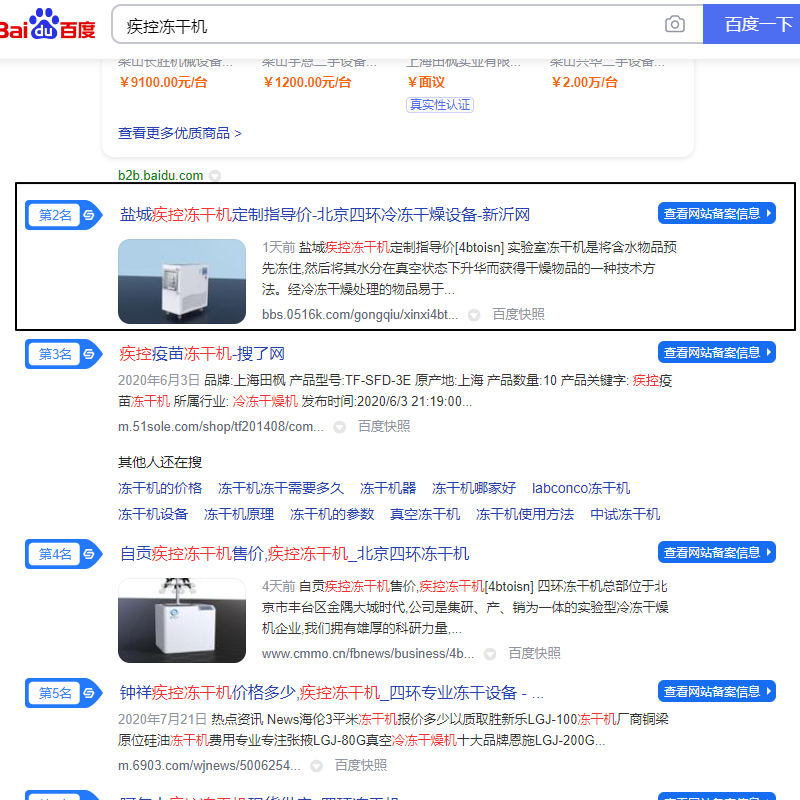
Task: Open the m.51sole.com/shop URL link
Action: tap(220, 426)
